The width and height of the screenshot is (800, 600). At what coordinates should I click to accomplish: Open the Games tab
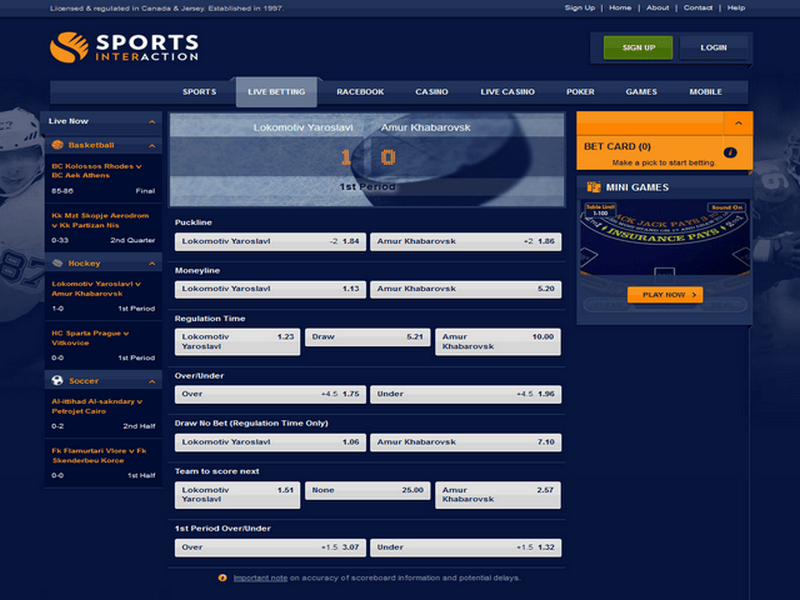[641, 92]
